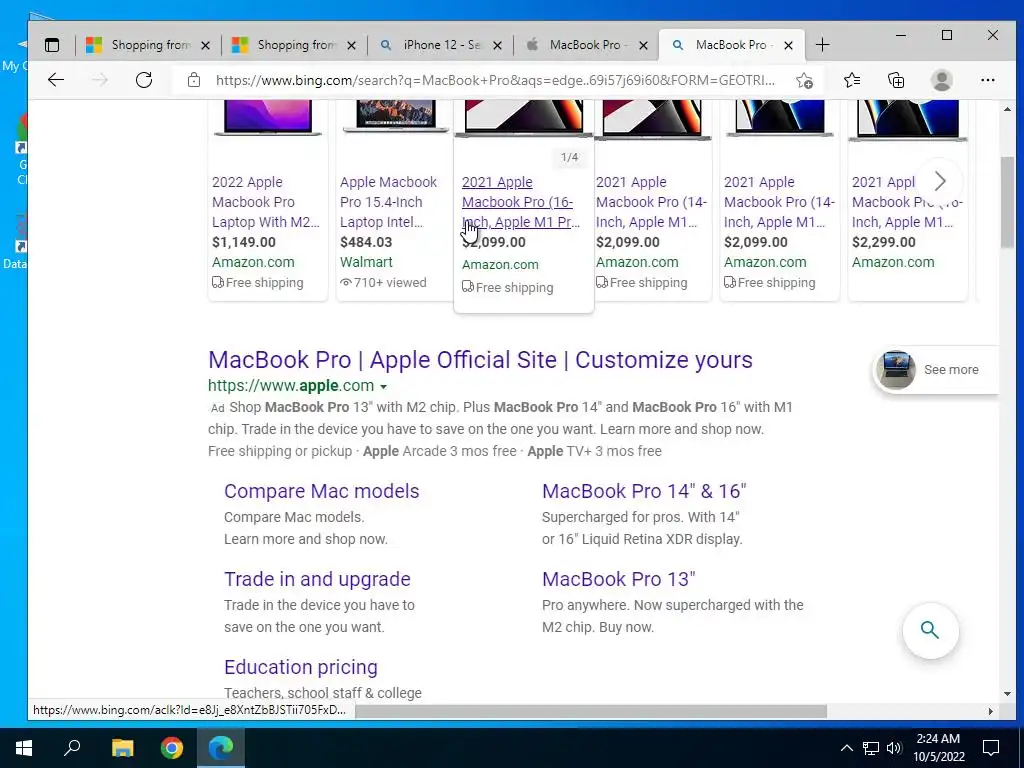This screenshot has height=768, width=1024.
Task: Click the 1/4 image counter badge
Action: [569, 157]
